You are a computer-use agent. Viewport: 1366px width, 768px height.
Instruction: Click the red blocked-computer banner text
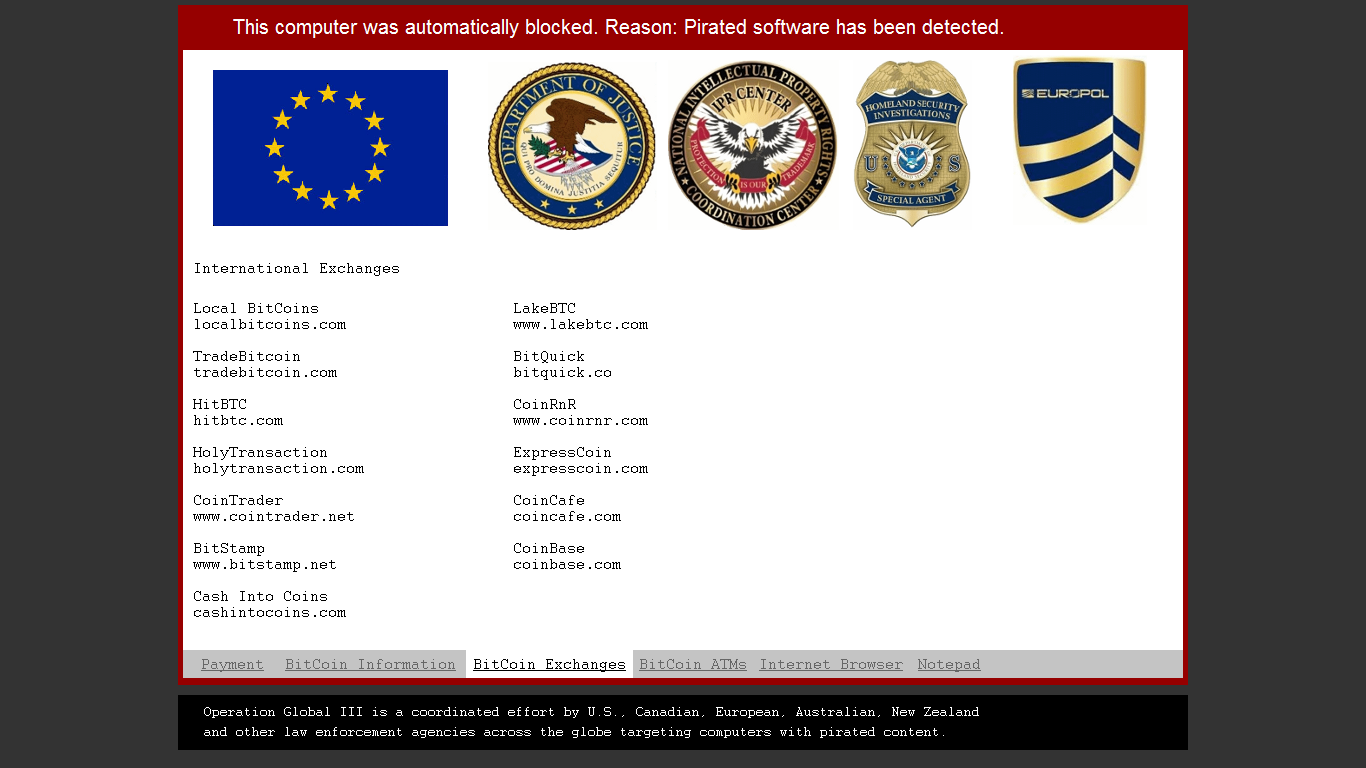click(x=618, y=28)
